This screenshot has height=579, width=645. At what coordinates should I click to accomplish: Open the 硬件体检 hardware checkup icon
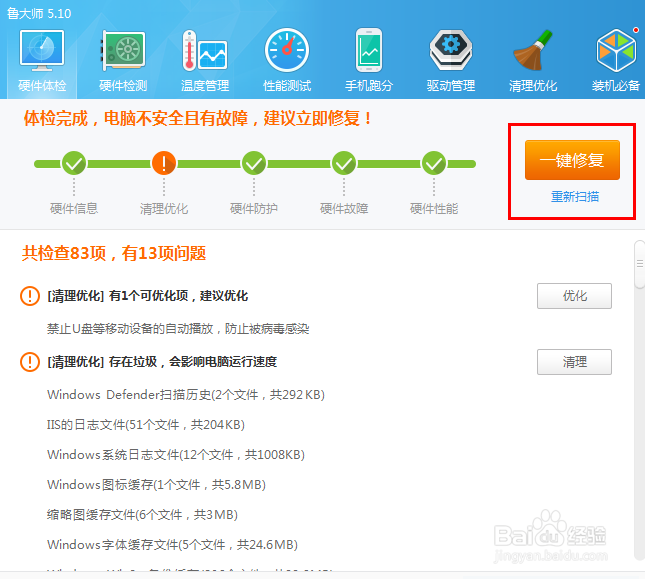(42, 50)
